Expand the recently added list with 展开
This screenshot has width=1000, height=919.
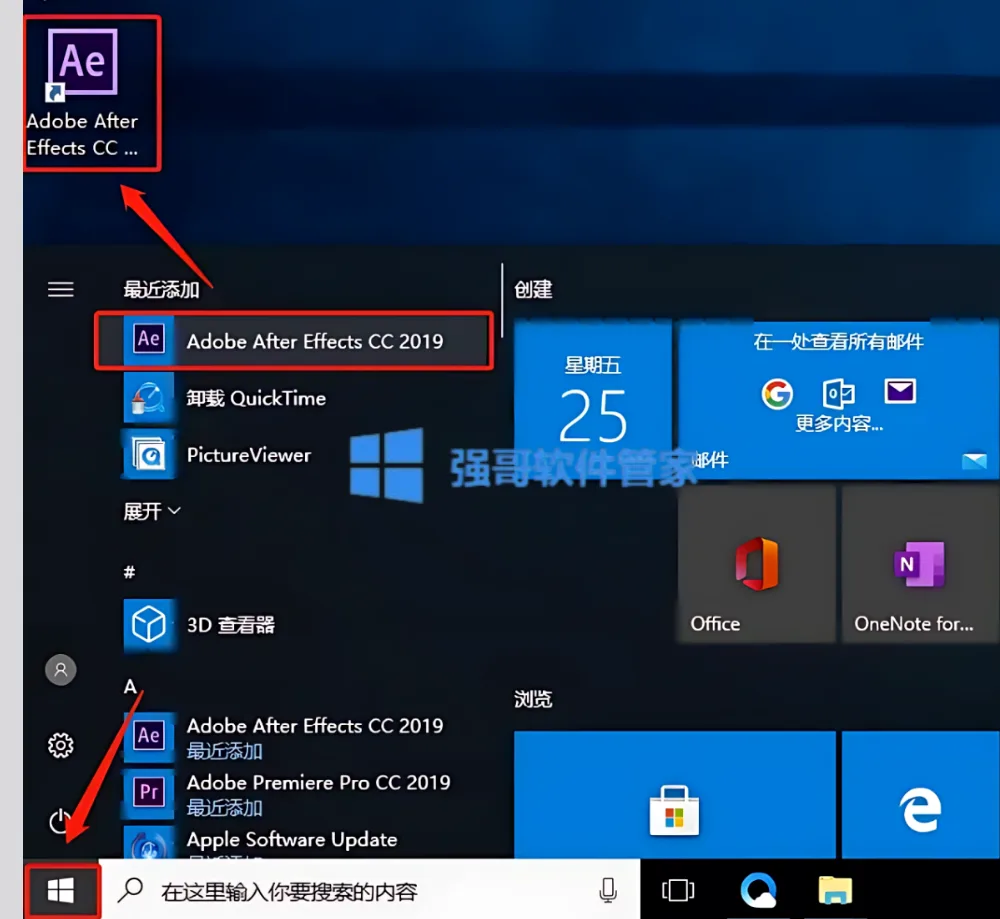tap(152, 511)
